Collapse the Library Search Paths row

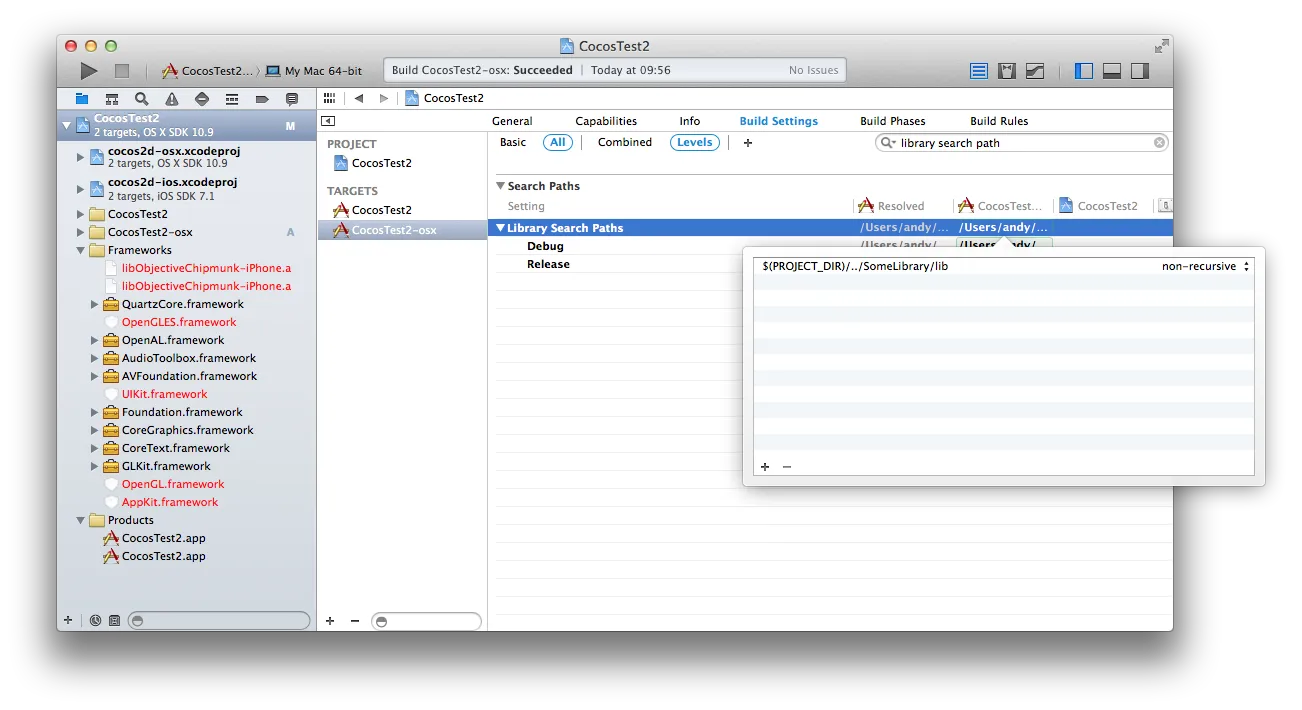click(x=501, y=228)
